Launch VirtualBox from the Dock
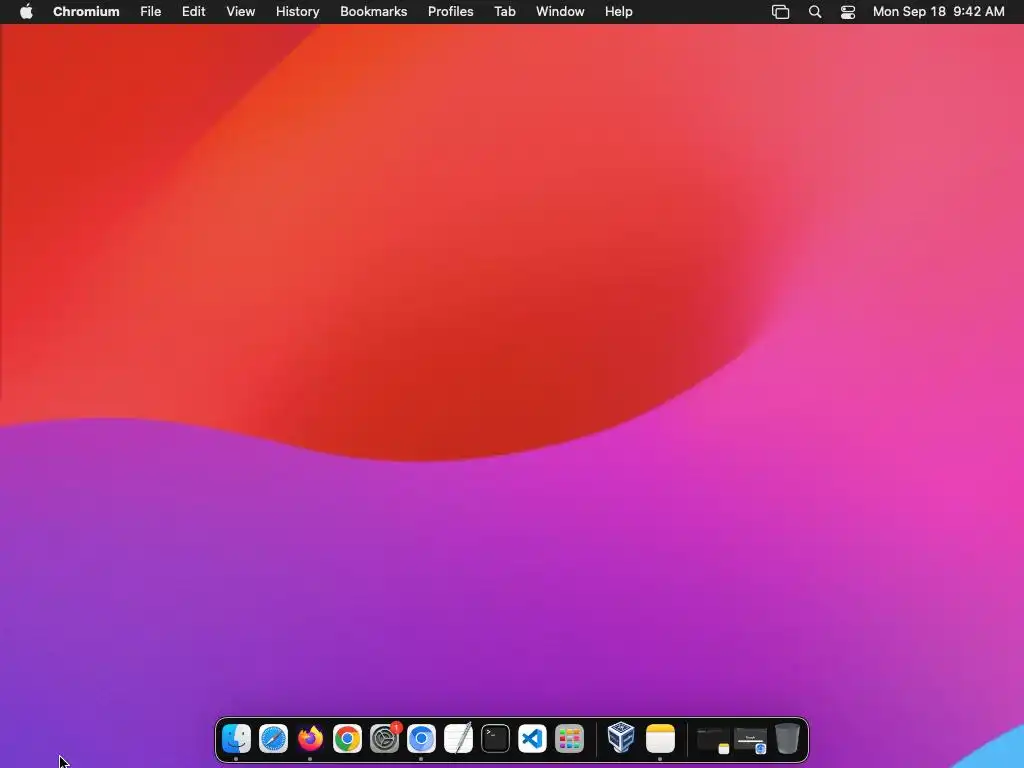The height and width of the screenshot is (768, 1024). click(x=621, y=739)
